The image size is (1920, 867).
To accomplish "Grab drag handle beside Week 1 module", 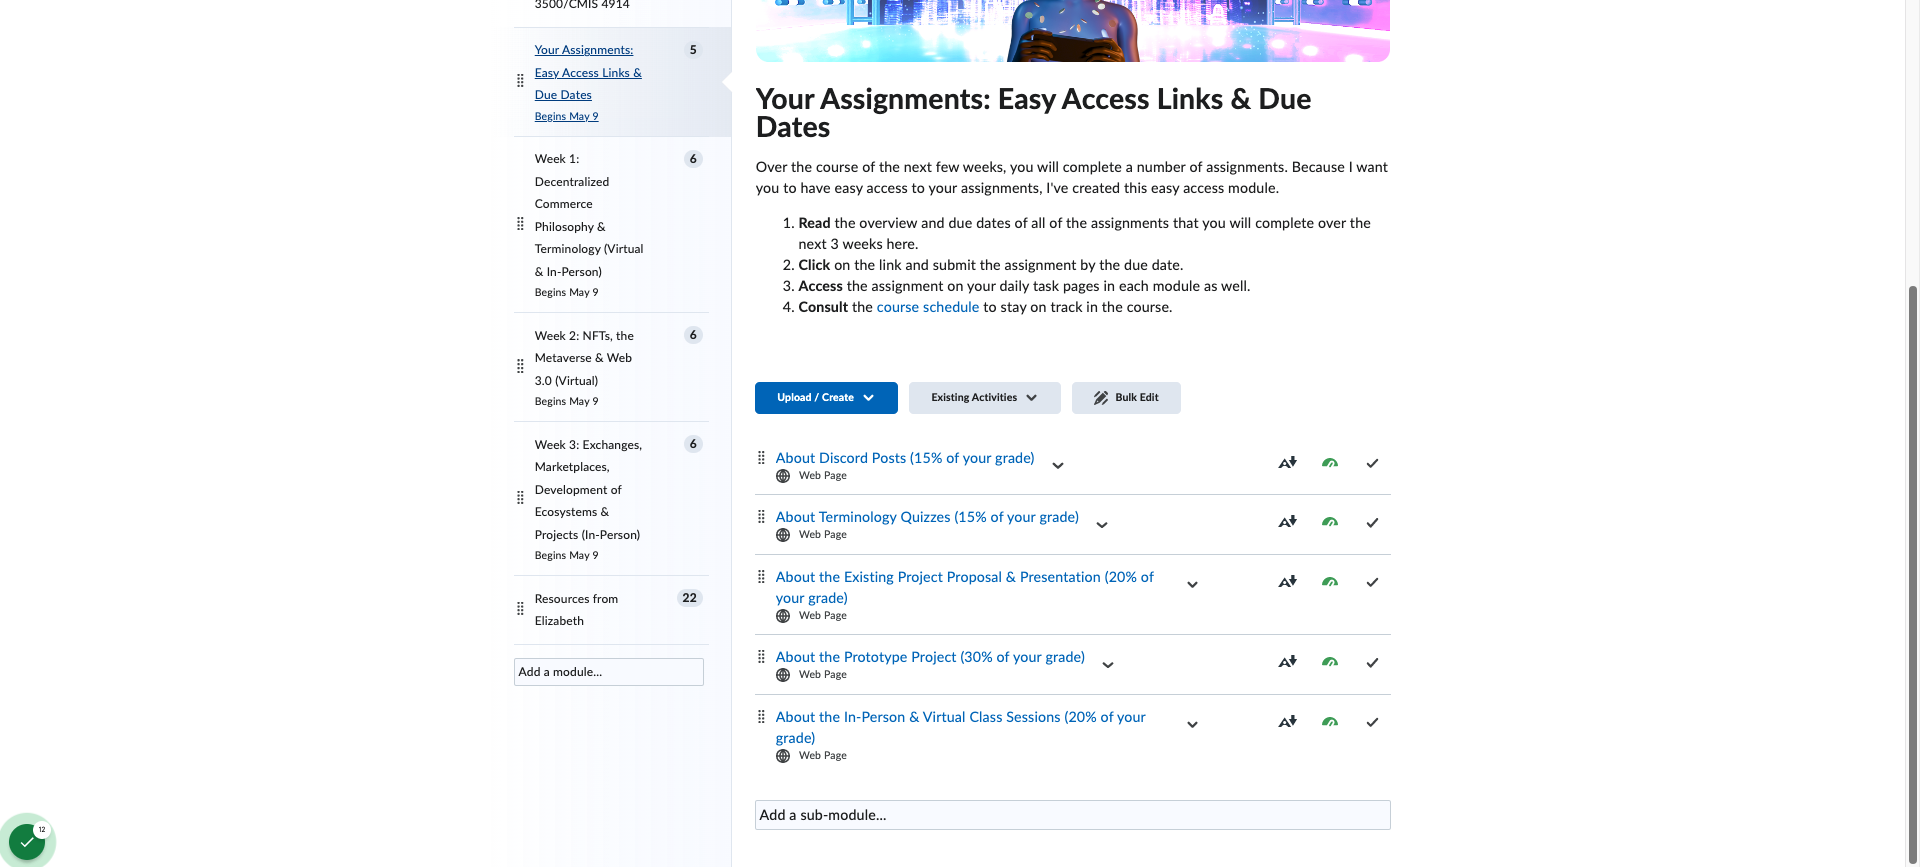I will click(520, 224).
